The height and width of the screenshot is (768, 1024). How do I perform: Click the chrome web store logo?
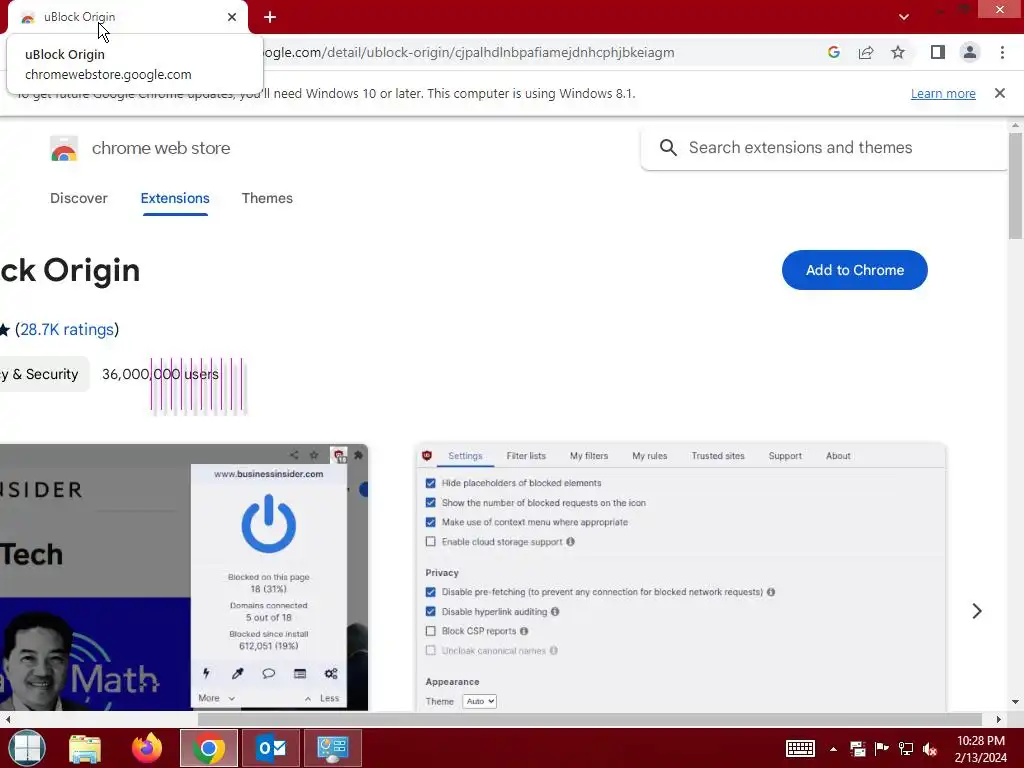click(x=64, y=149)
